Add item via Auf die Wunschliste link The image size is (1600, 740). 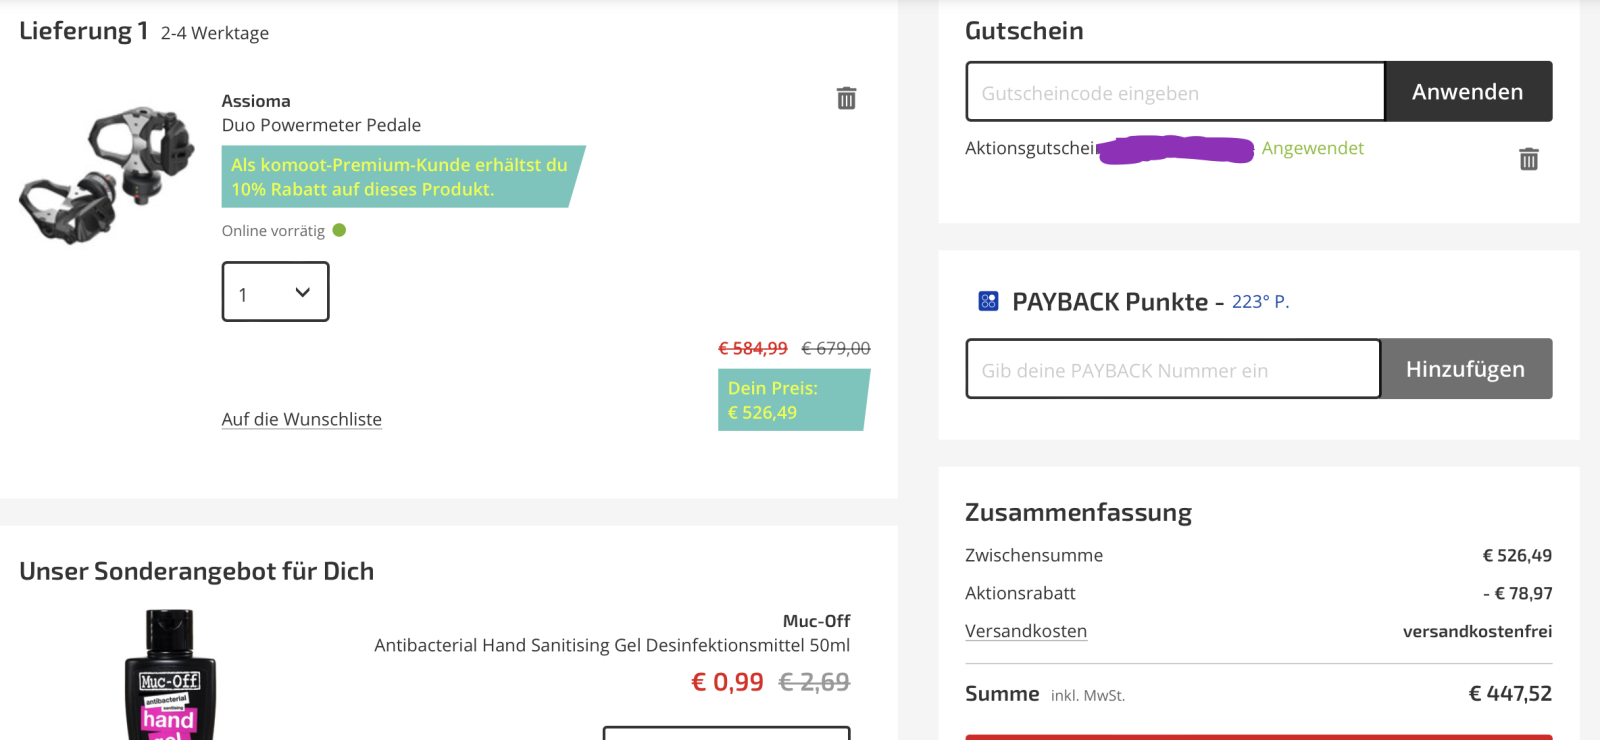(301, 419)
